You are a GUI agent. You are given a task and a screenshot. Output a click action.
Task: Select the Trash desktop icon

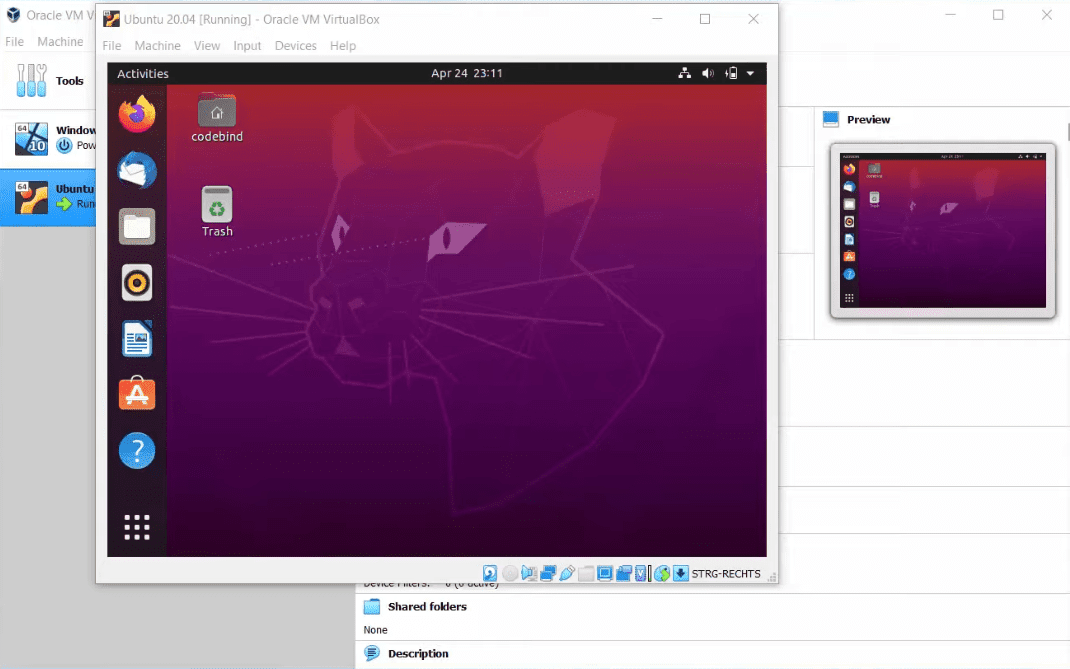click(217, 212)
